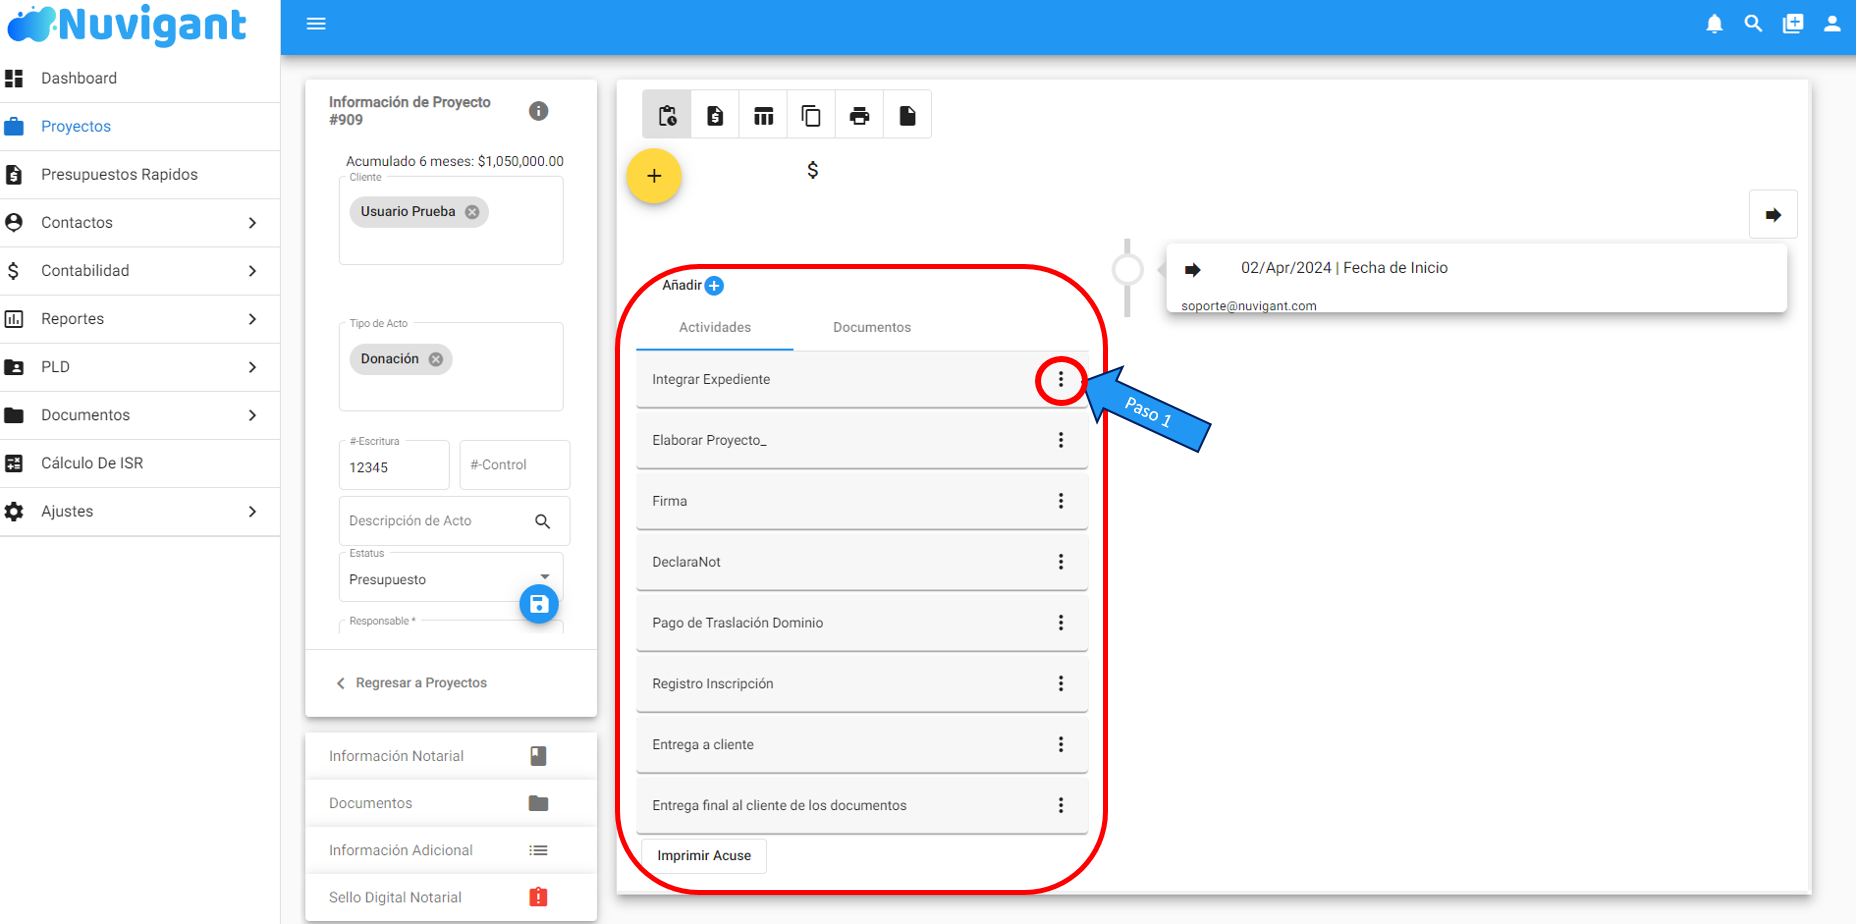The image size is (1856, 924).
Task: Open Información Notarial section
Action: (451, 756)
